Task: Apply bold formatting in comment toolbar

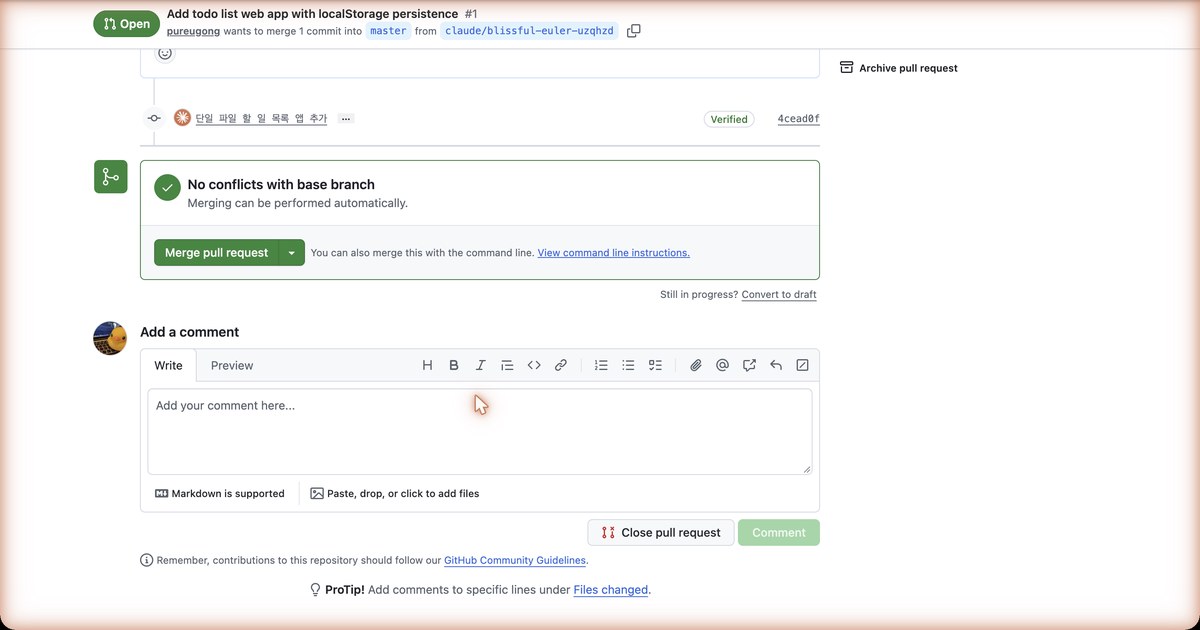Action: pos(454,365)
